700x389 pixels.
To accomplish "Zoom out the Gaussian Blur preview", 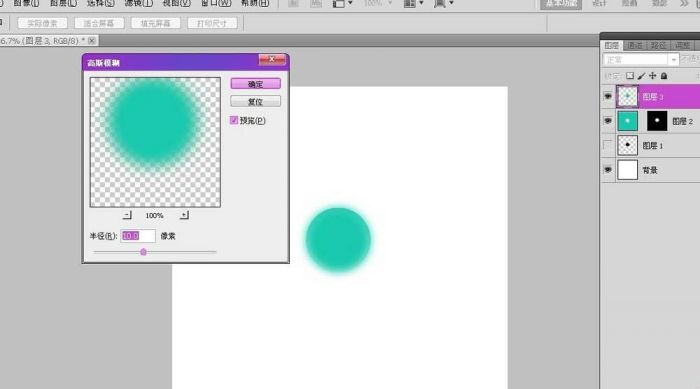I will 127,215.
